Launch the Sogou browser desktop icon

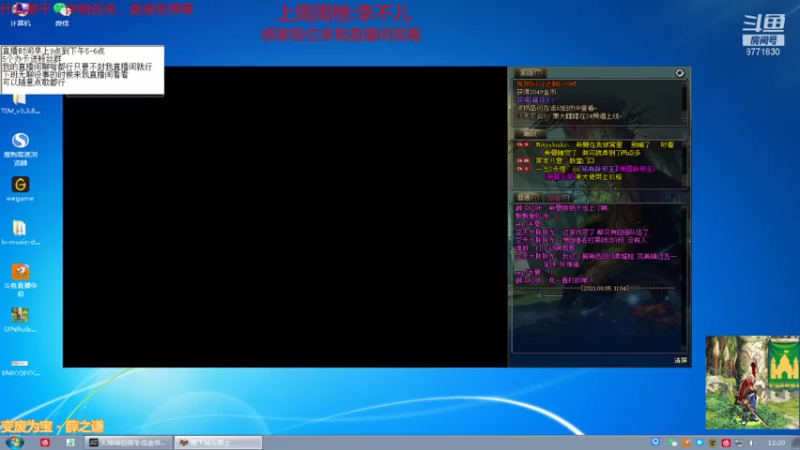(20, 148)
